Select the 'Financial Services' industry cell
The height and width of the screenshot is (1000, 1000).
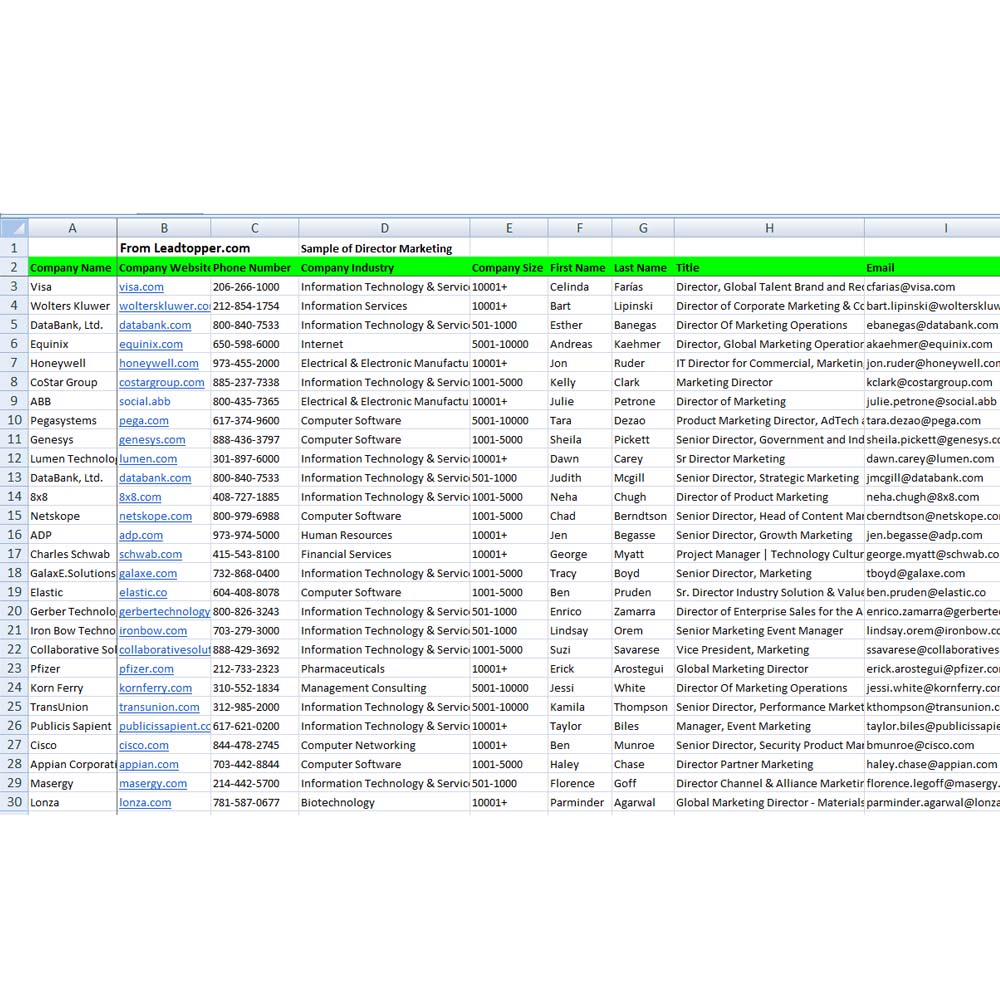pos(385,554)
